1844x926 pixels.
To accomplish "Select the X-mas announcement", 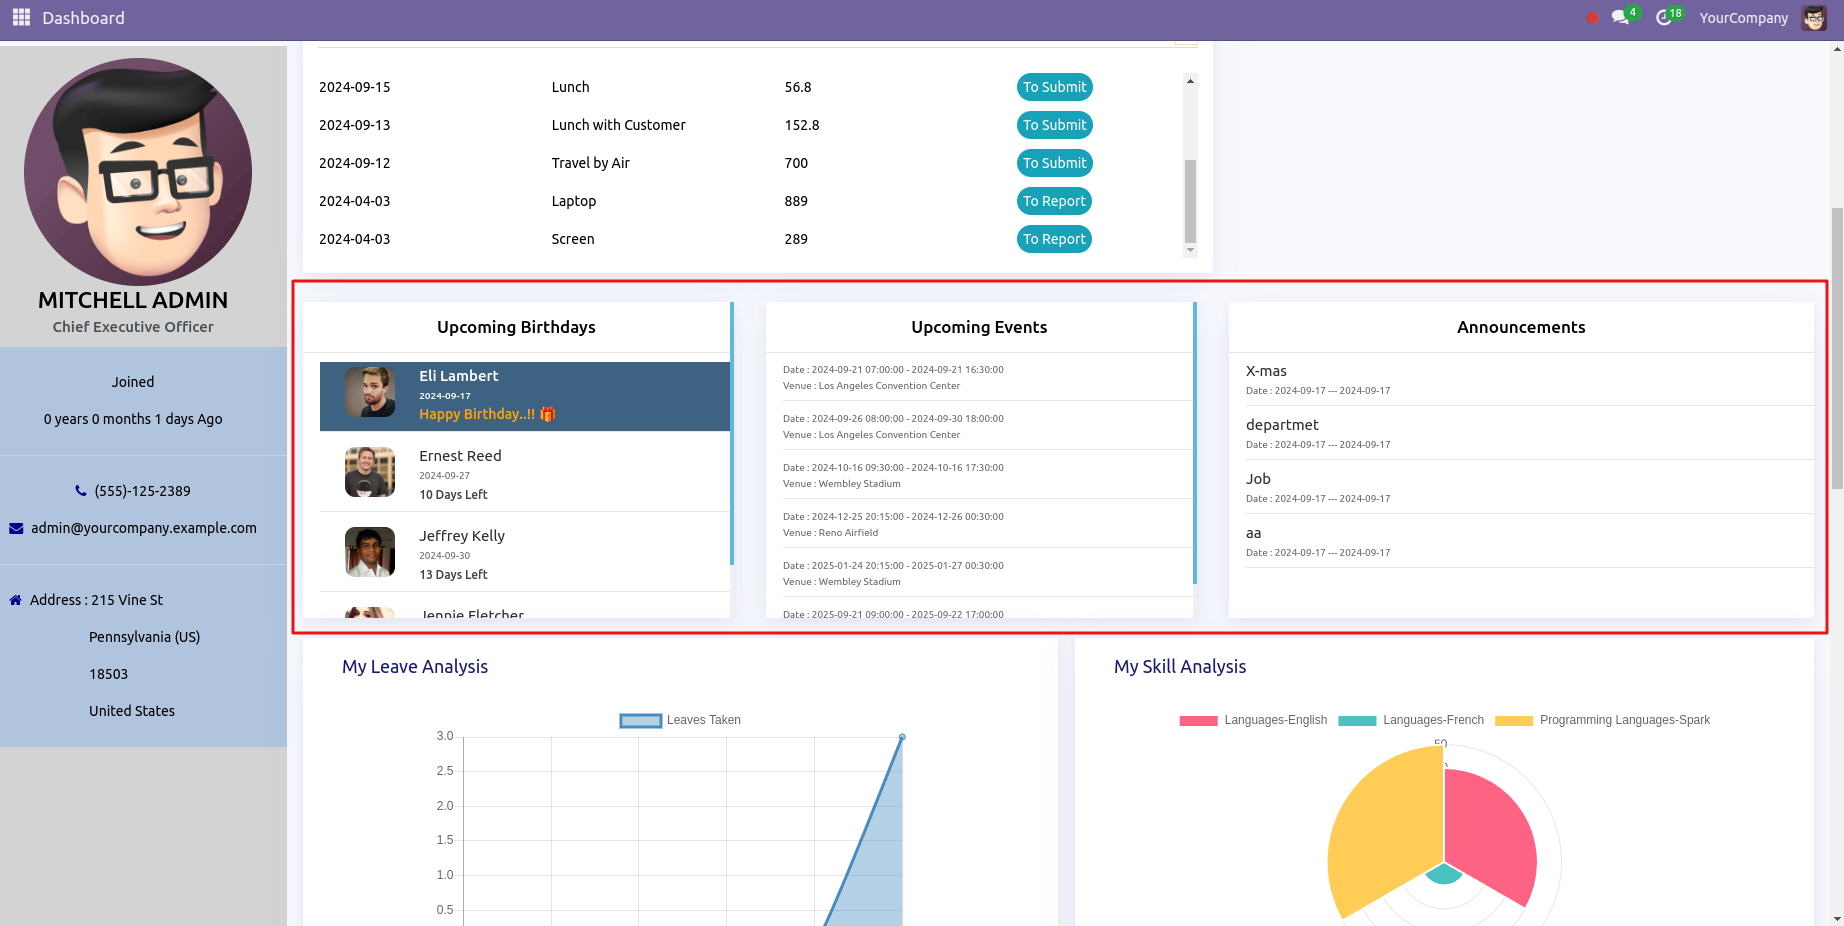I will 1266,371.
